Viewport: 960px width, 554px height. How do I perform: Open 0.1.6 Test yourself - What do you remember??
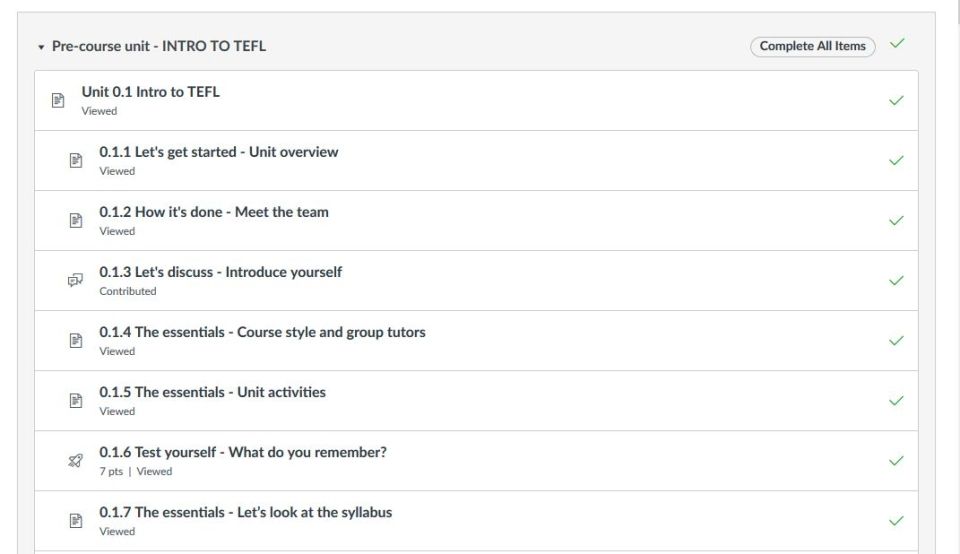pos(243,452)
